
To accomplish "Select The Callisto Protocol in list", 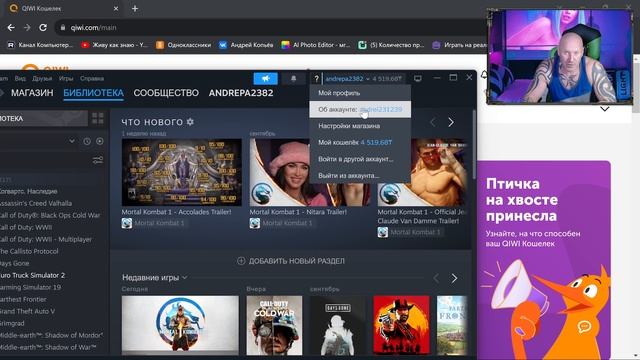I will (x=29, y=251).
